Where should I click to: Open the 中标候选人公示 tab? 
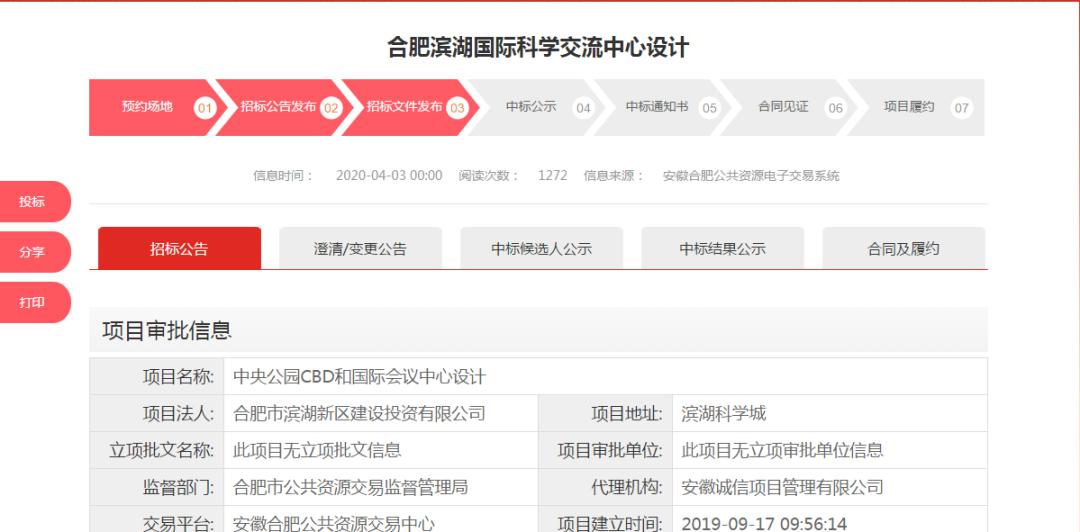pos(541,249)
